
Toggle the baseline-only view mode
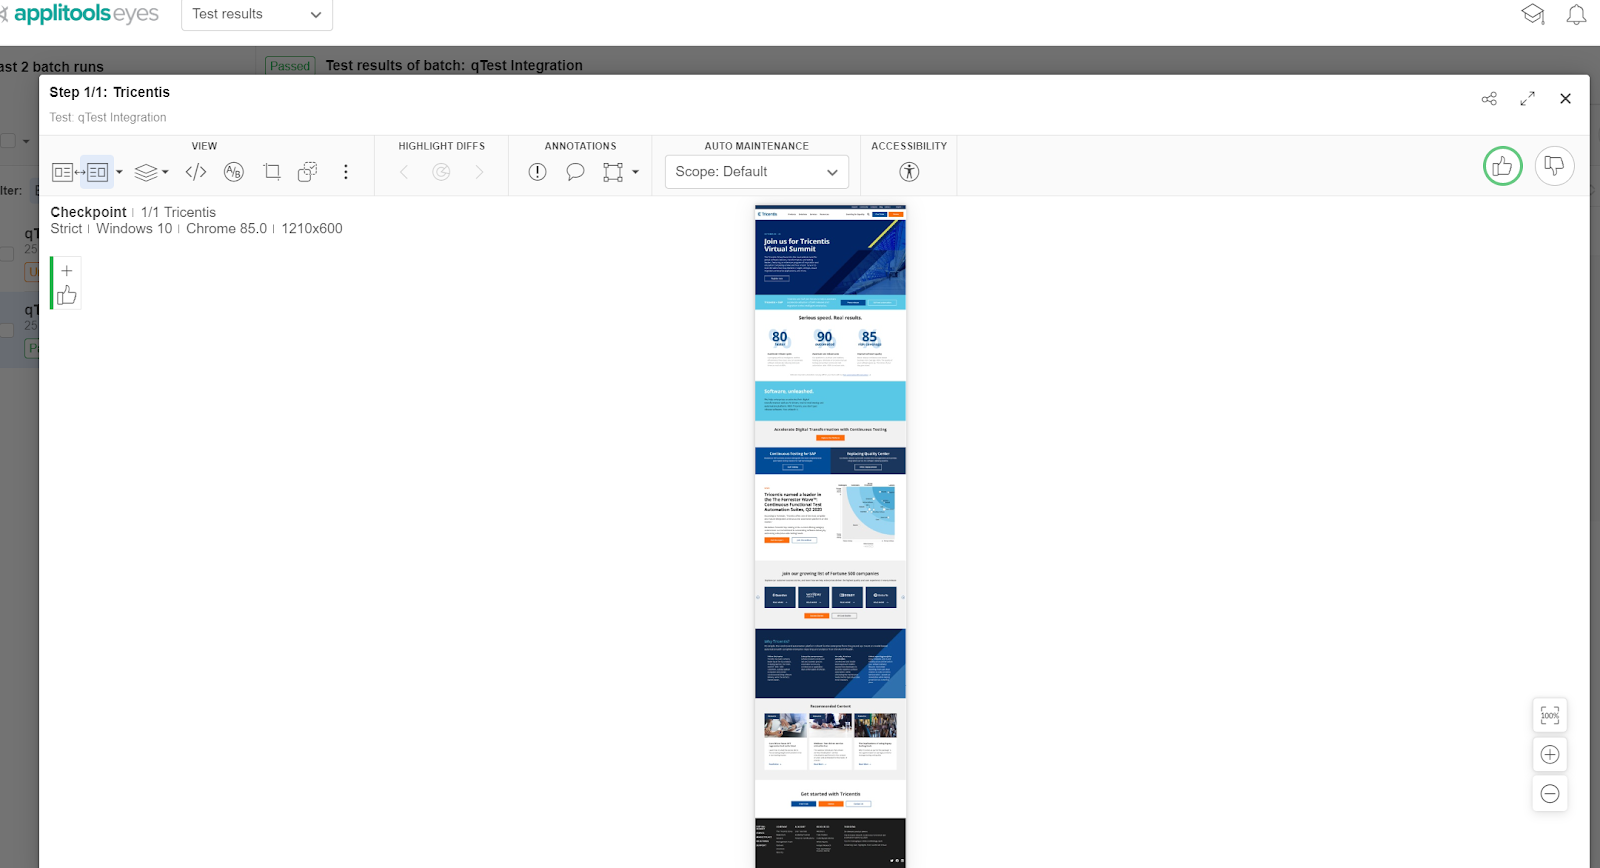pyautogui.click(x=63, y=172)
